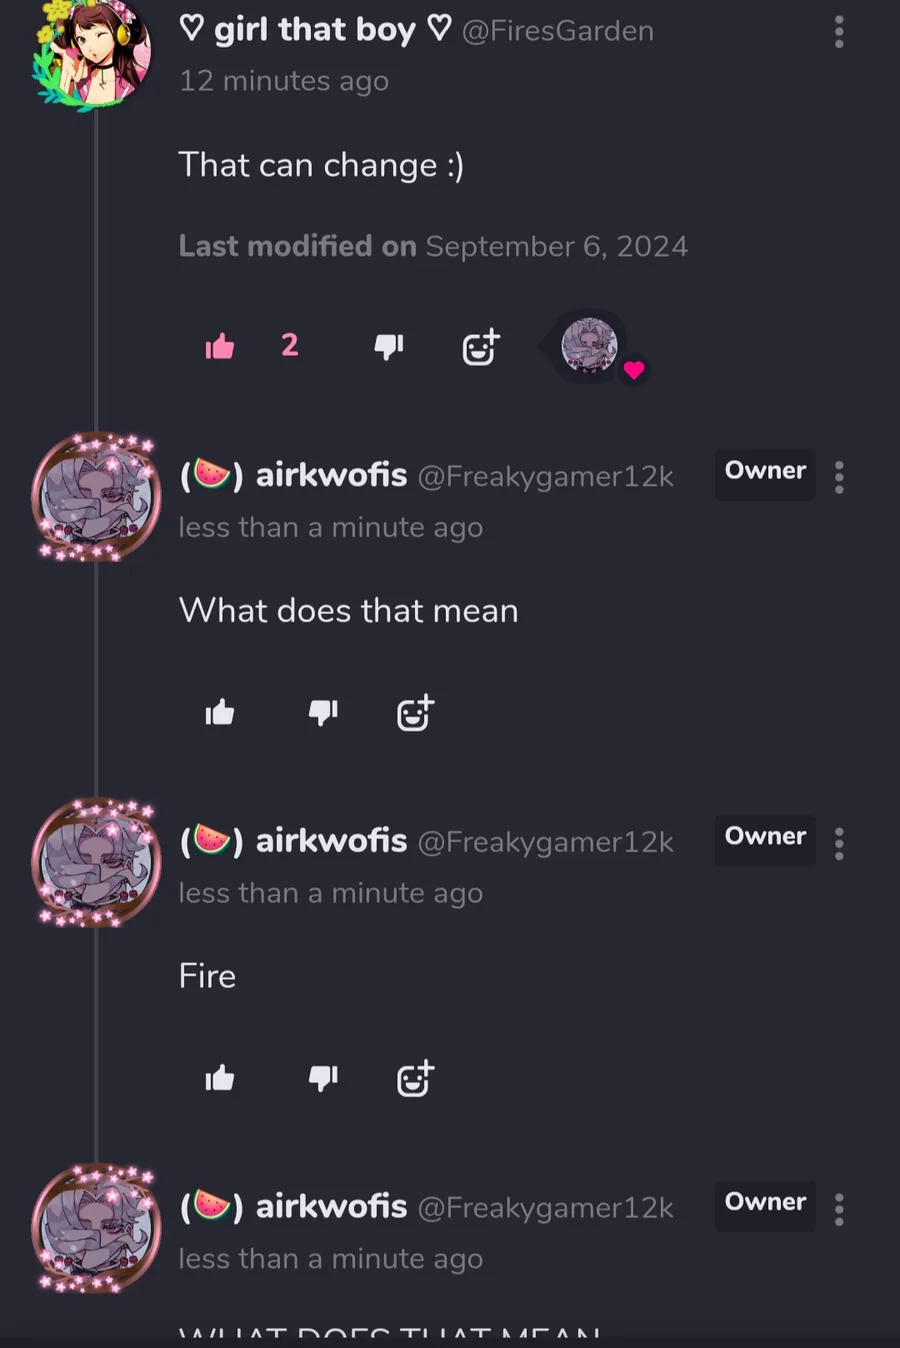Click Owner badge on the "Fire" comment
900x1348 pixels.
[x=765, y=837]
